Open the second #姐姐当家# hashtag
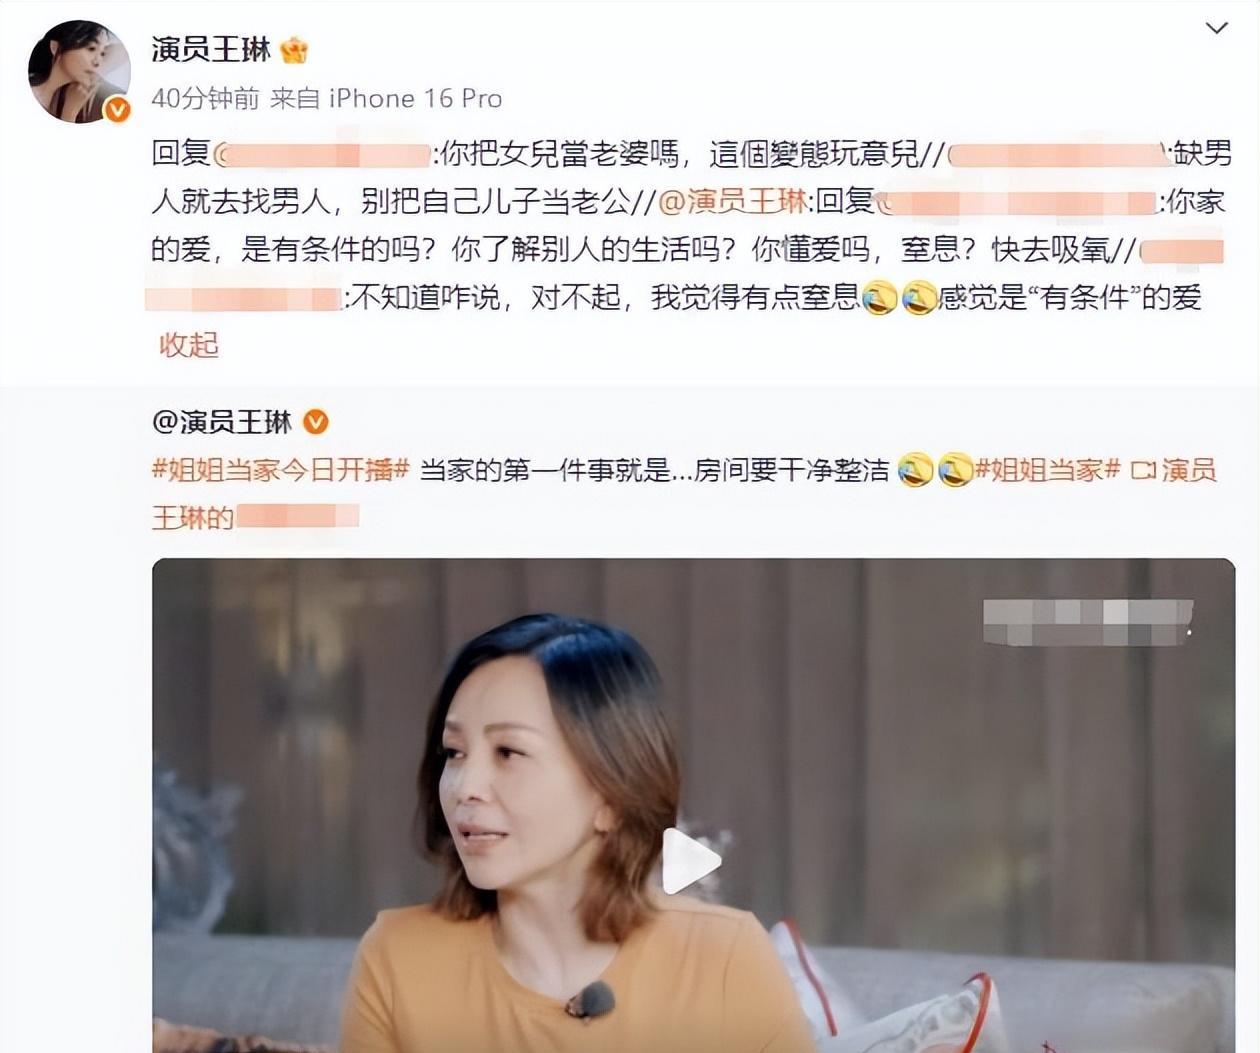1260x1053 pixels. pos(1047,469)
